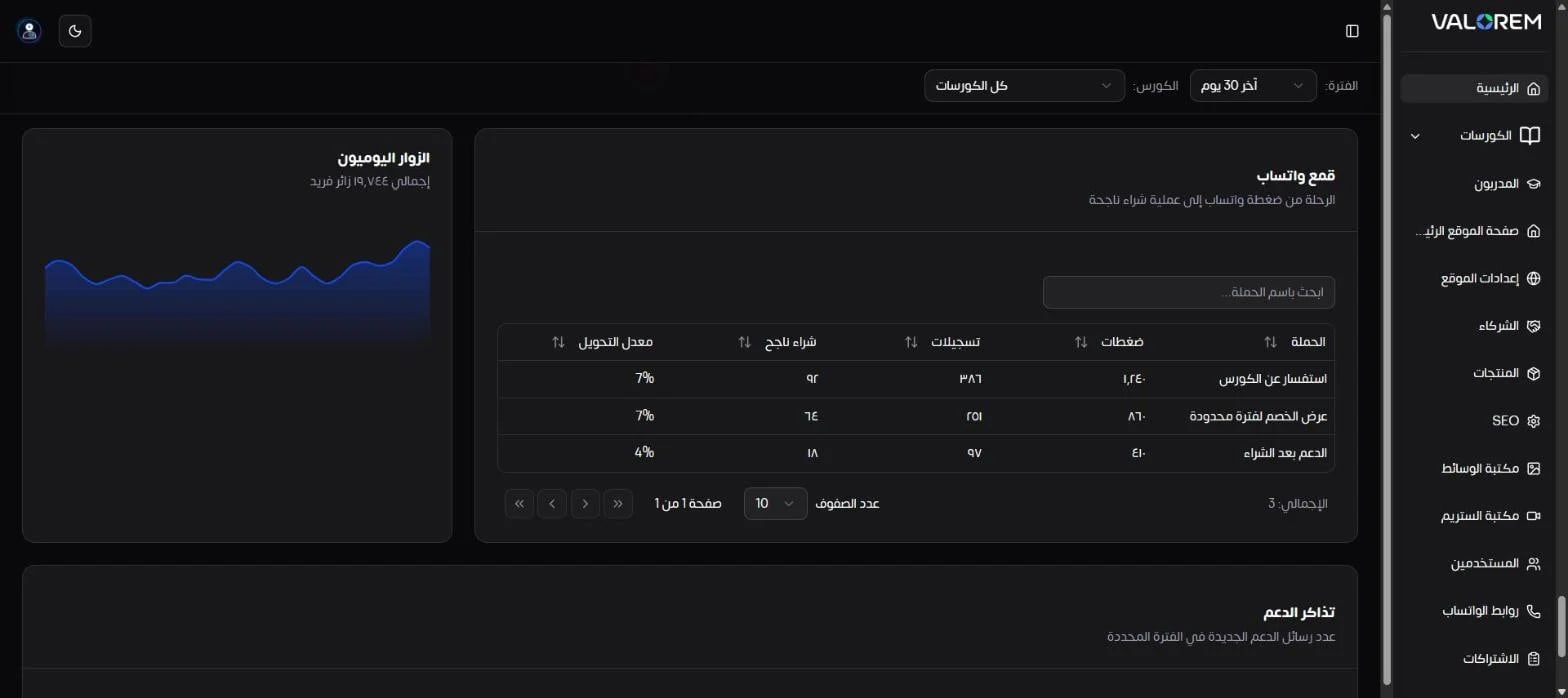The width and height of the screenshot is (1568, 698).
Task: Select row عرض الخصم لفترة محدودة
Action: [x=915, y=416]
